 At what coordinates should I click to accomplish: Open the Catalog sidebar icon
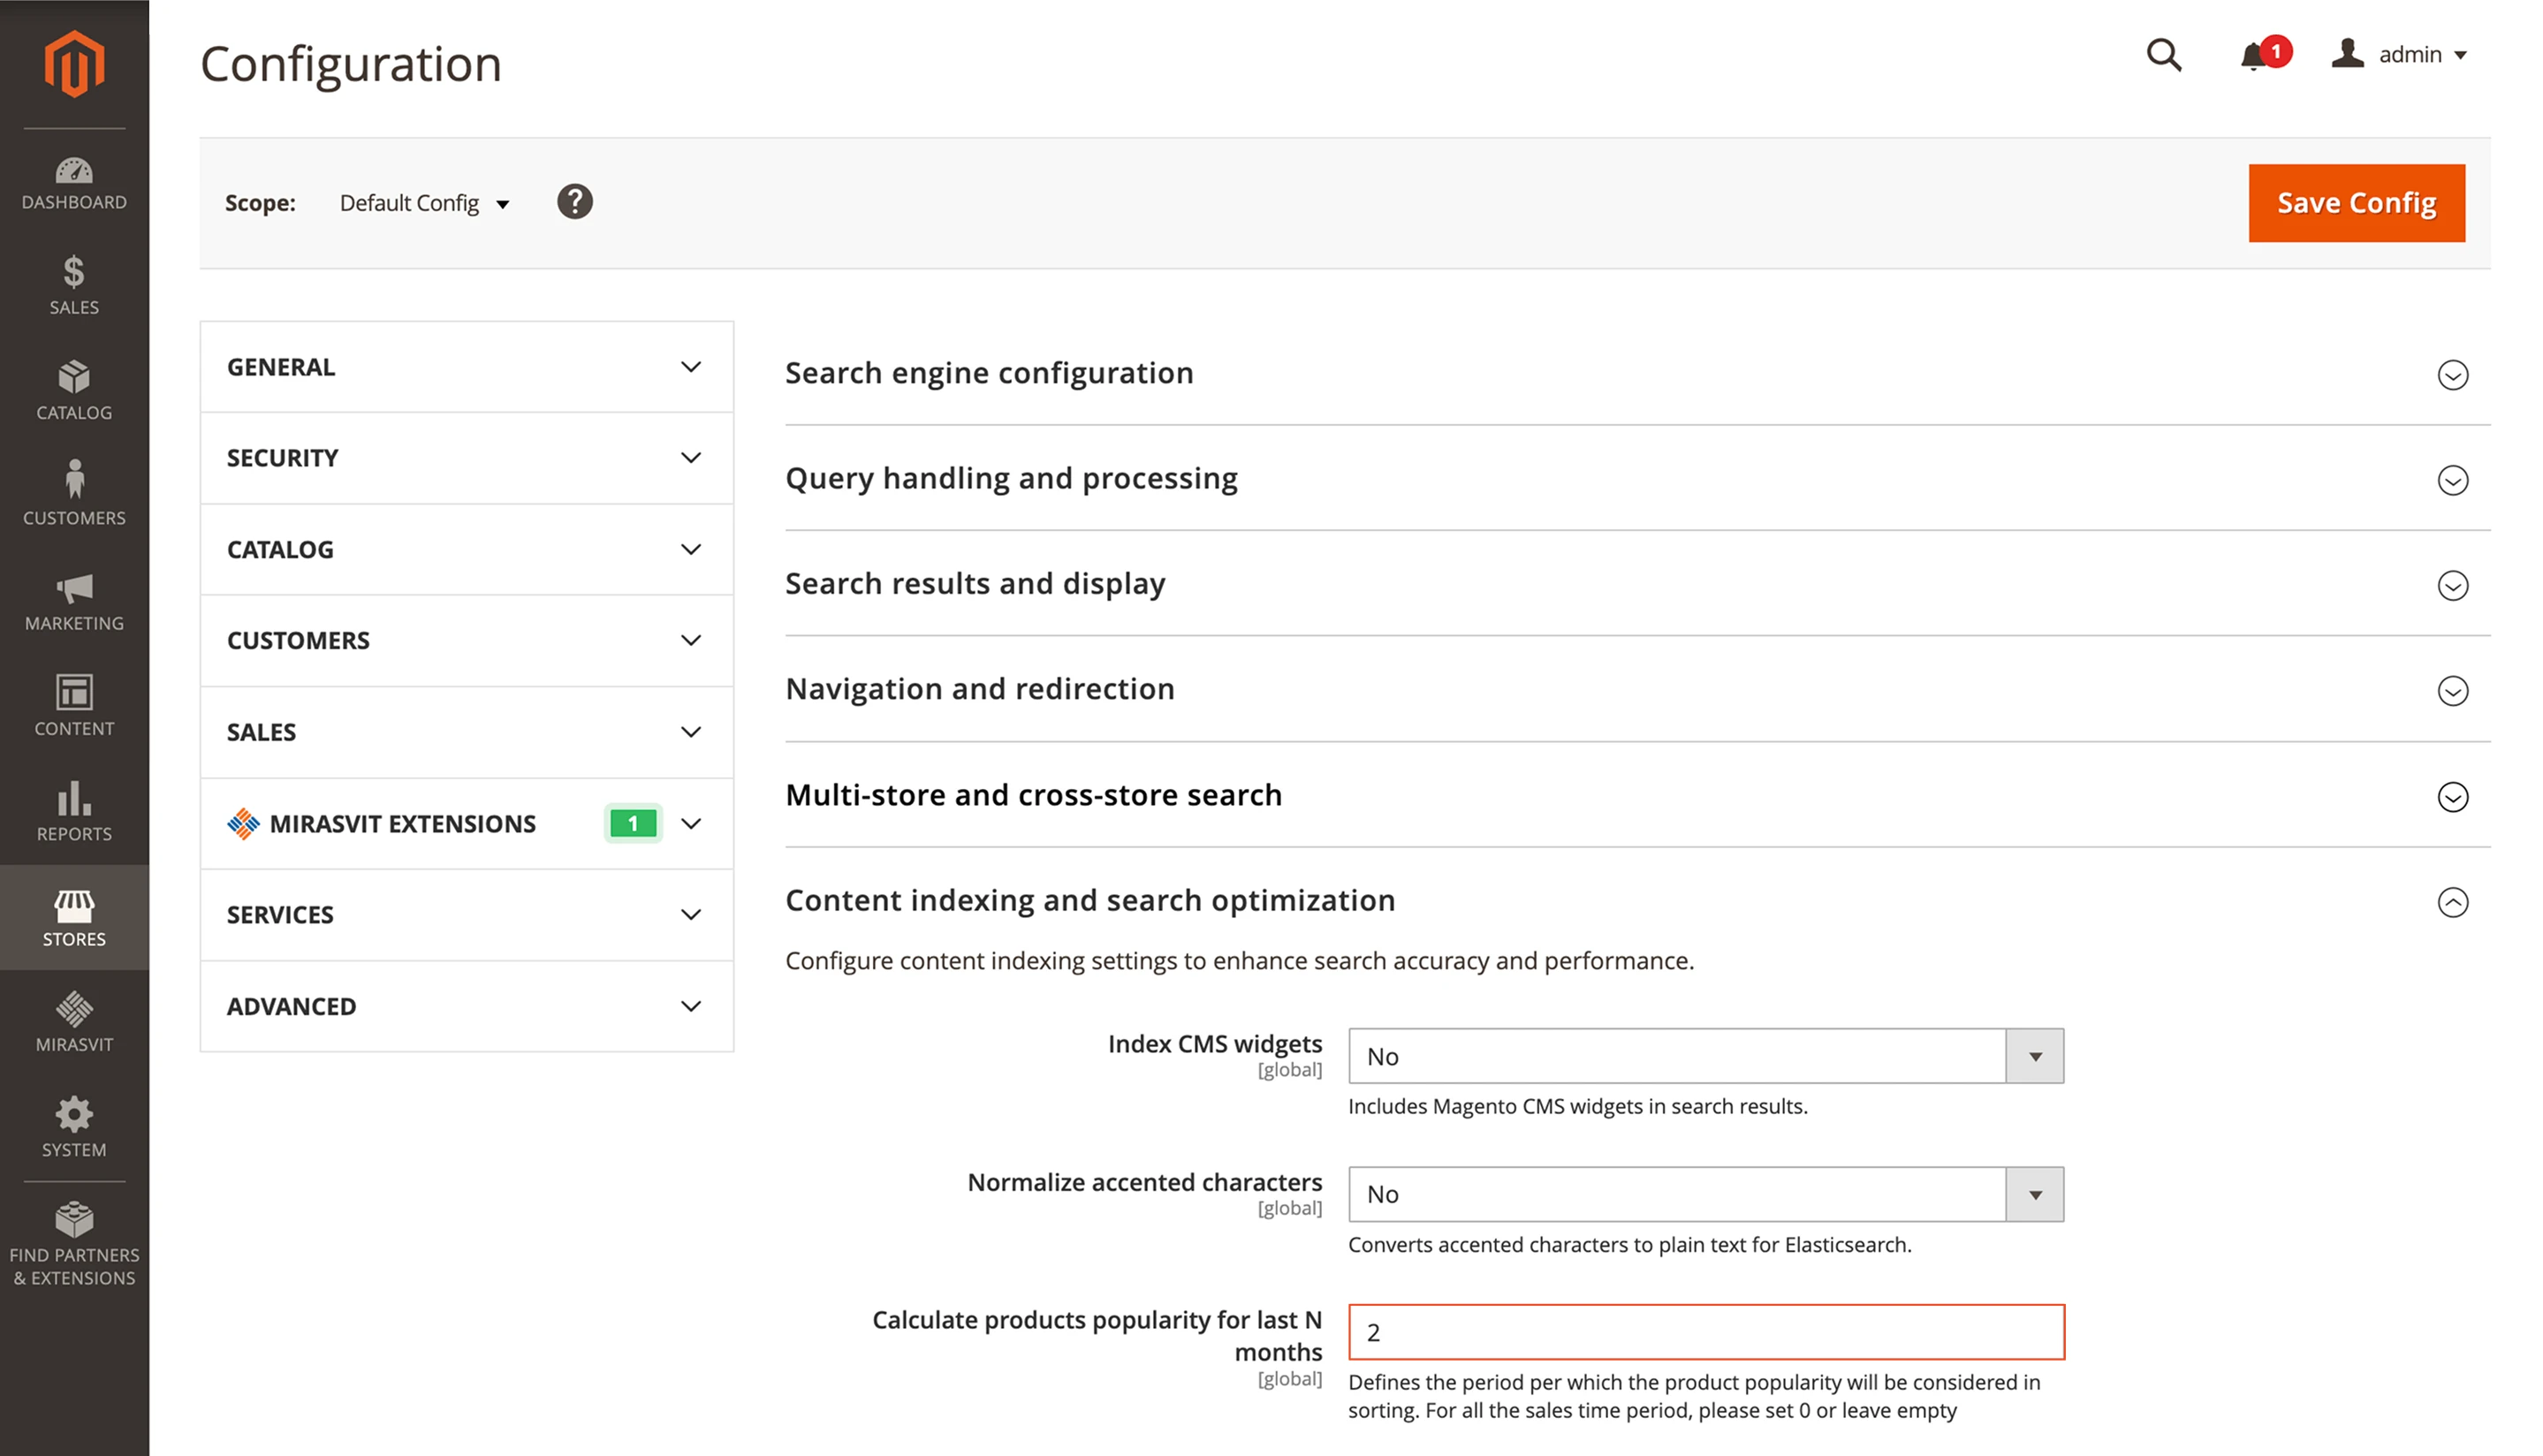pyautogui.click(x=74, y=390)
